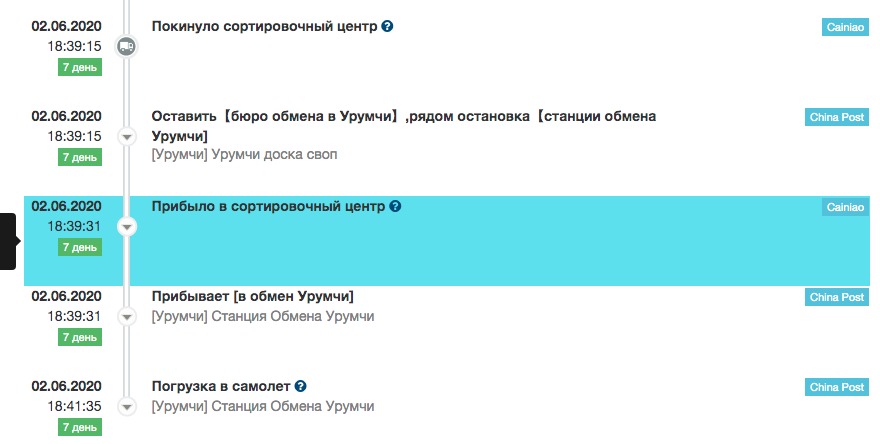
Task: Click China Post tag beside Погрузка в самолет
Action: pos(837,387)
